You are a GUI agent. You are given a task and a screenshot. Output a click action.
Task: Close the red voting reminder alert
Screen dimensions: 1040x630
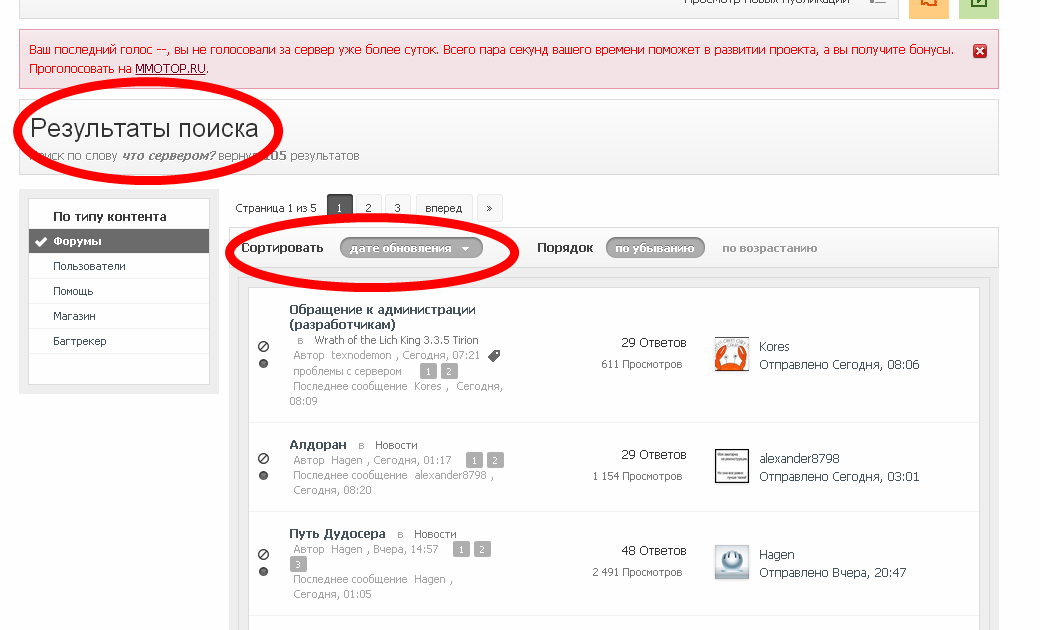coord(980,51)
